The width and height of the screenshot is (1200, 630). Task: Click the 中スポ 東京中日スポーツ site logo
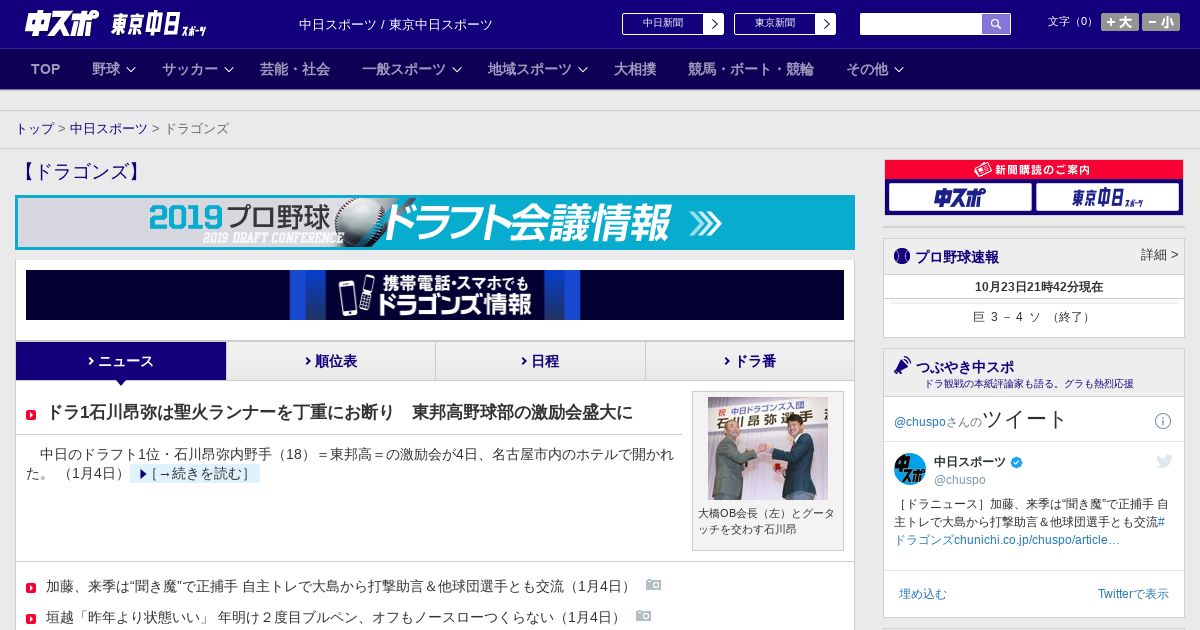click(116, 24)
